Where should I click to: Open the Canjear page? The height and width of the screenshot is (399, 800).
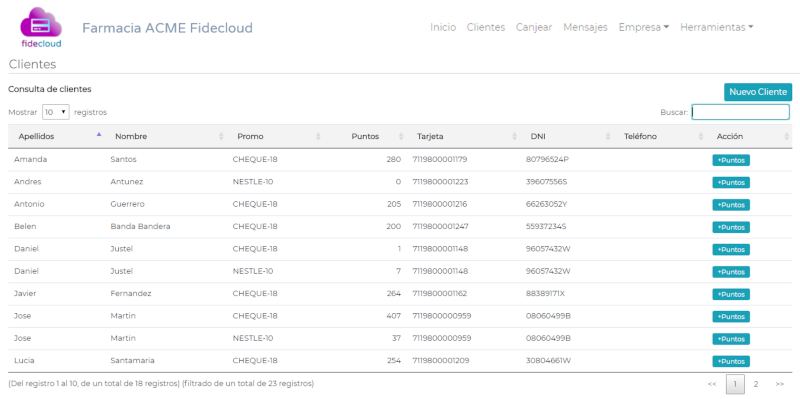coord(534,28)
